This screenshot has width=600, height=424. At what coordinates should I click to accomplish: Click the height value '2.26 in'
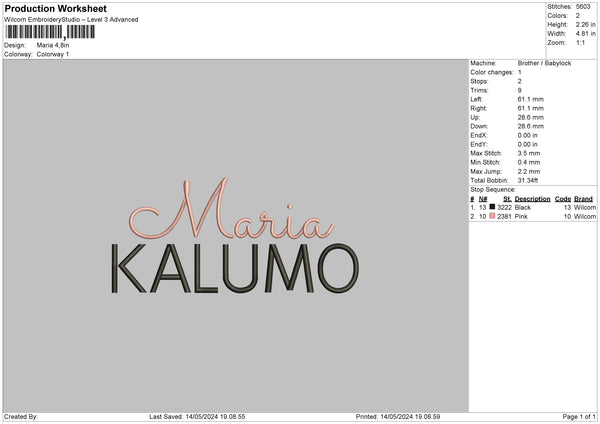[x=585, y=24]
